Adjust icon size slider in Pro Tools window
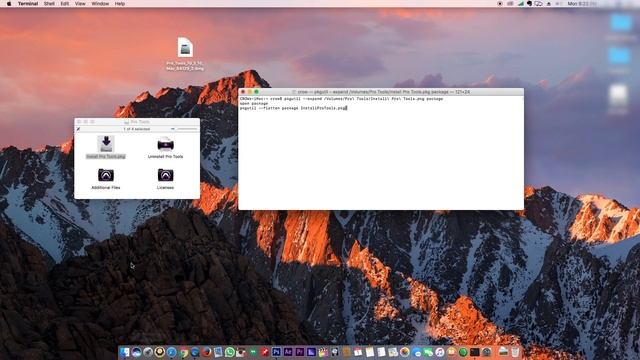This screenshot has width=640, height=360. (184, 129)
